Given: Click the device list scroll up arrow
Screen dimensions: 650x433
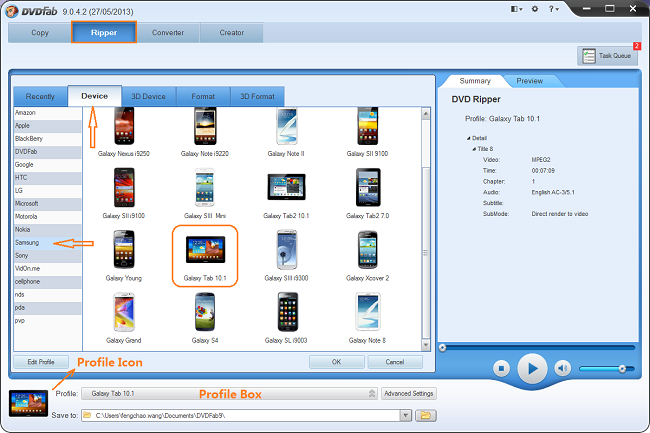Looking at the screenshot, I should (x=426, y=114).
